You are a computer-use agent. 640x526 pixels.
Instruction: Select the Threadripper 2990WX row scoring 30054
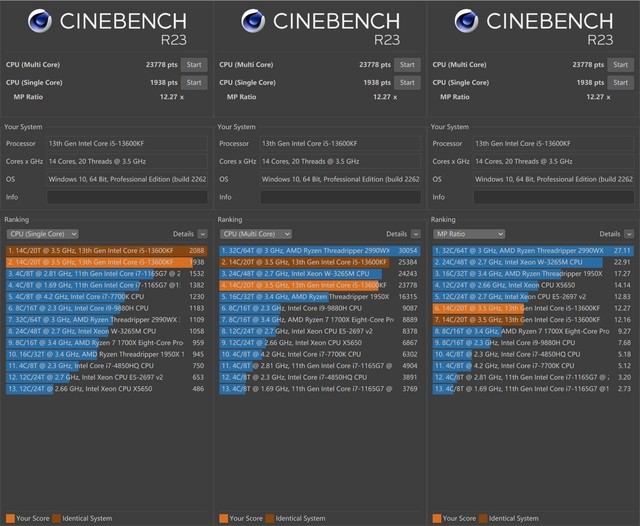[x=320, y=251]
